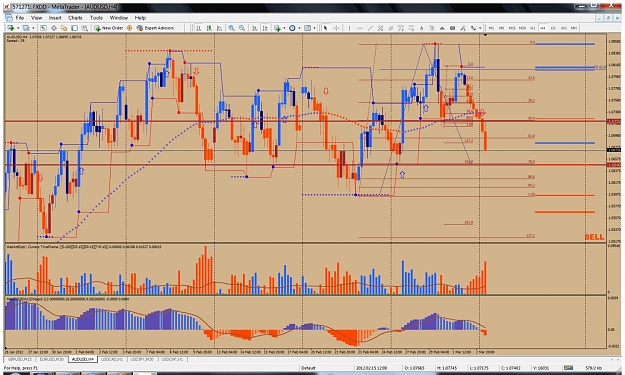Switch to the EURUSD,M30 chart tab
The height and width of the screenshot is (375, 625).
coord(52,359)
